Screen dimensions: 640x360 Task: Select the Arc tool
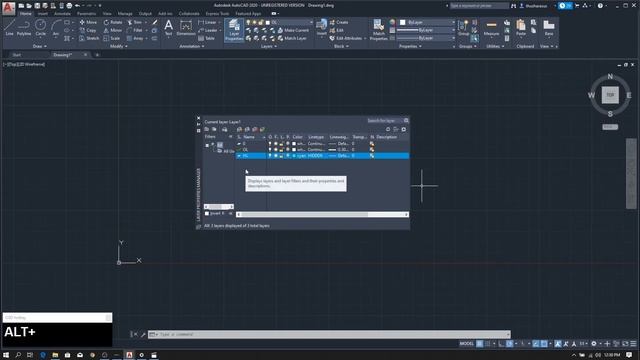pyautogui.click(x=56, y=28)
